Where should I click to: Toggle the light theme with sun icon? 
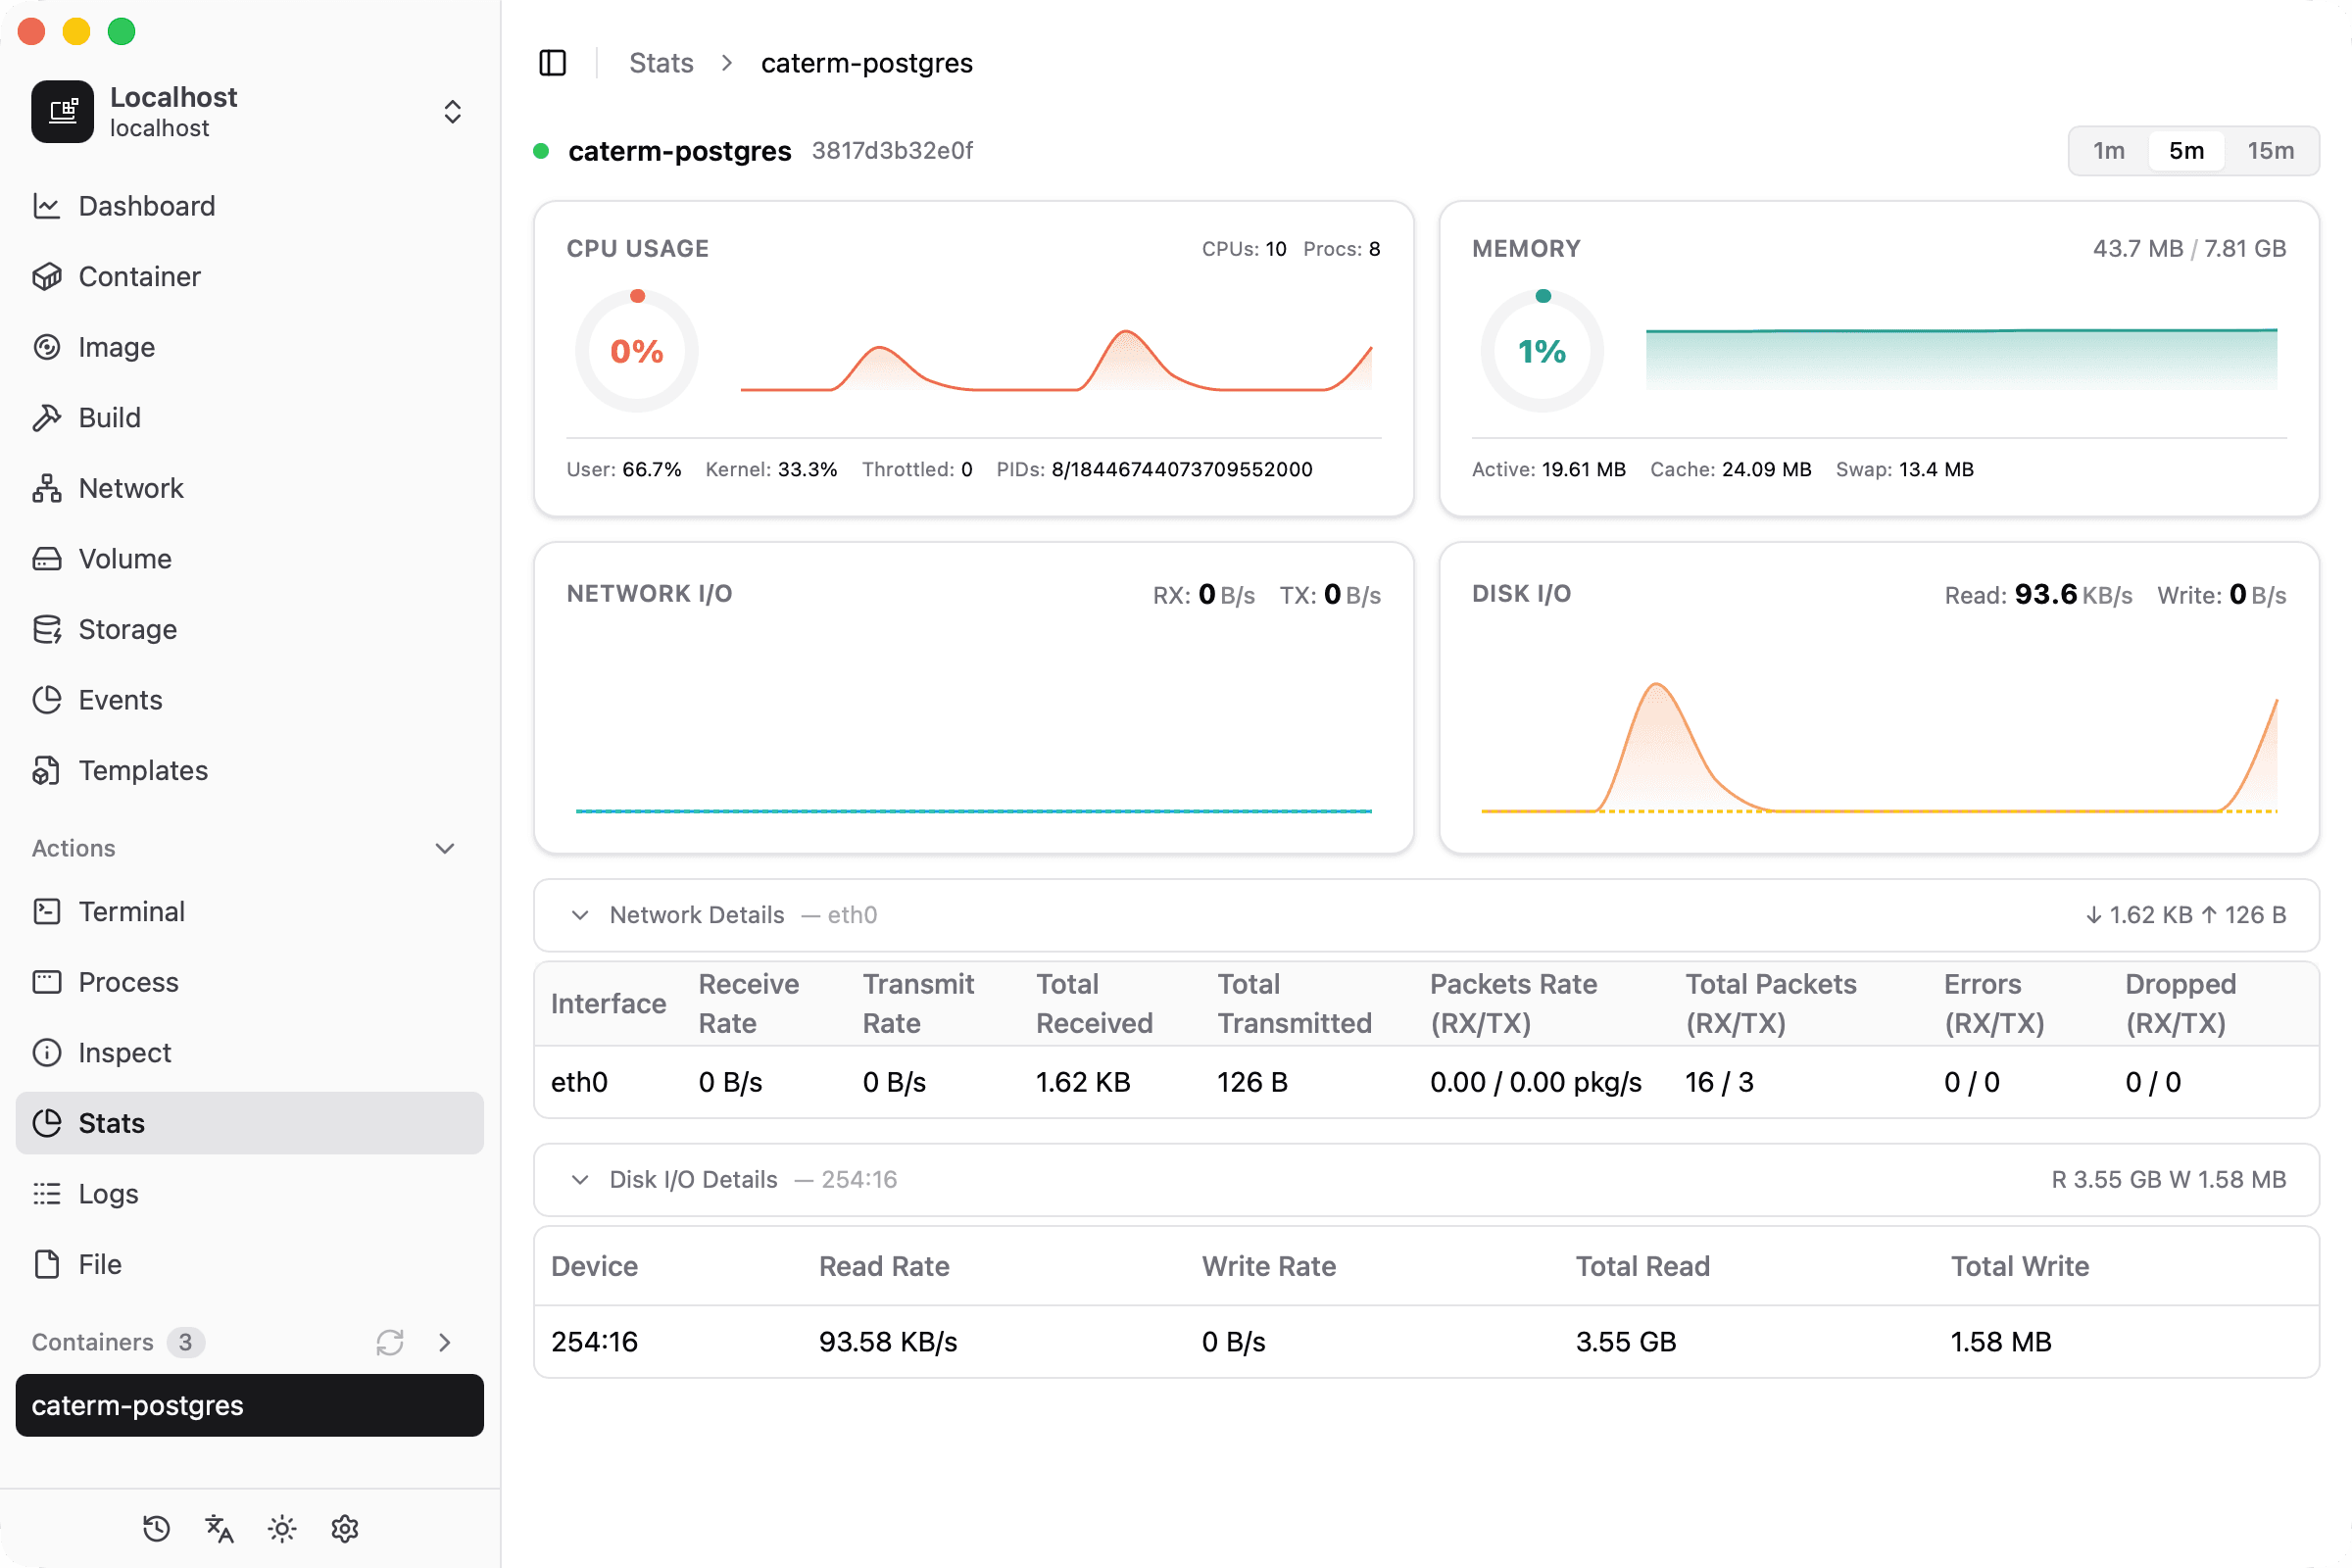pyautogui.click(x=281, y=1528)
